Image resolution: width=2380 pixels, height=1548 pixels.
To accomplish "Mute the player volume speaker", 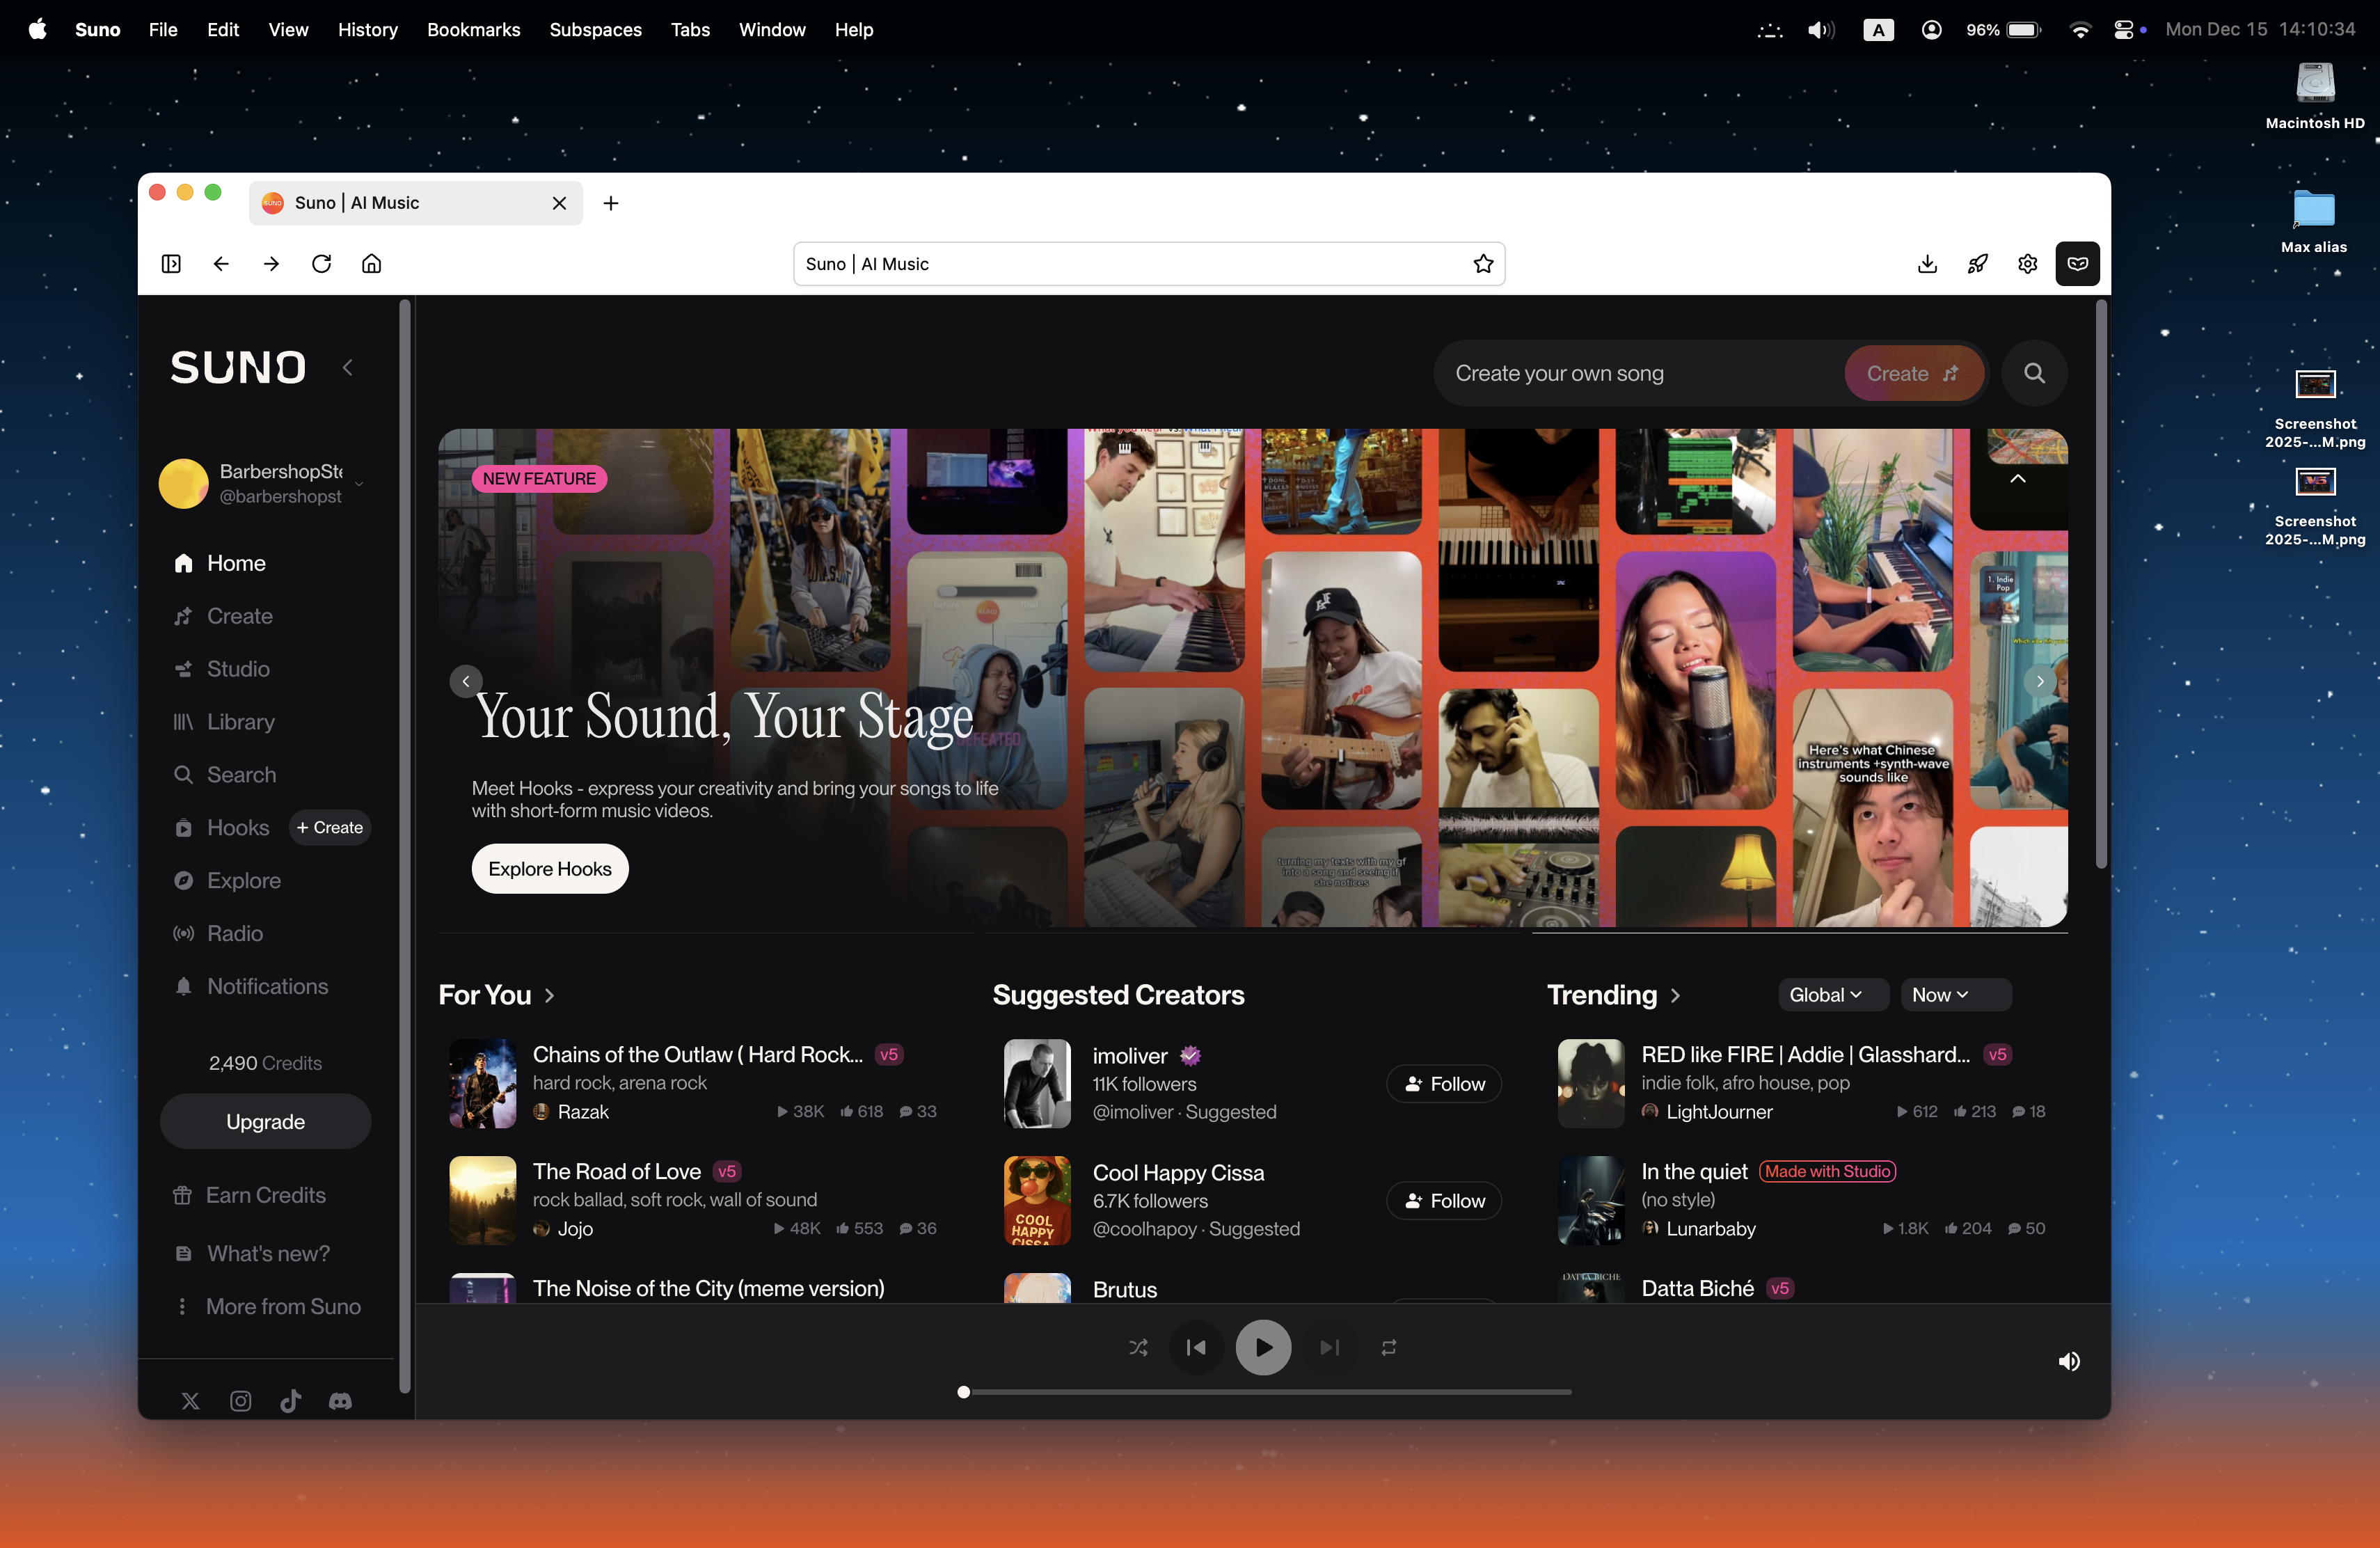I will coord(2069,1361).
